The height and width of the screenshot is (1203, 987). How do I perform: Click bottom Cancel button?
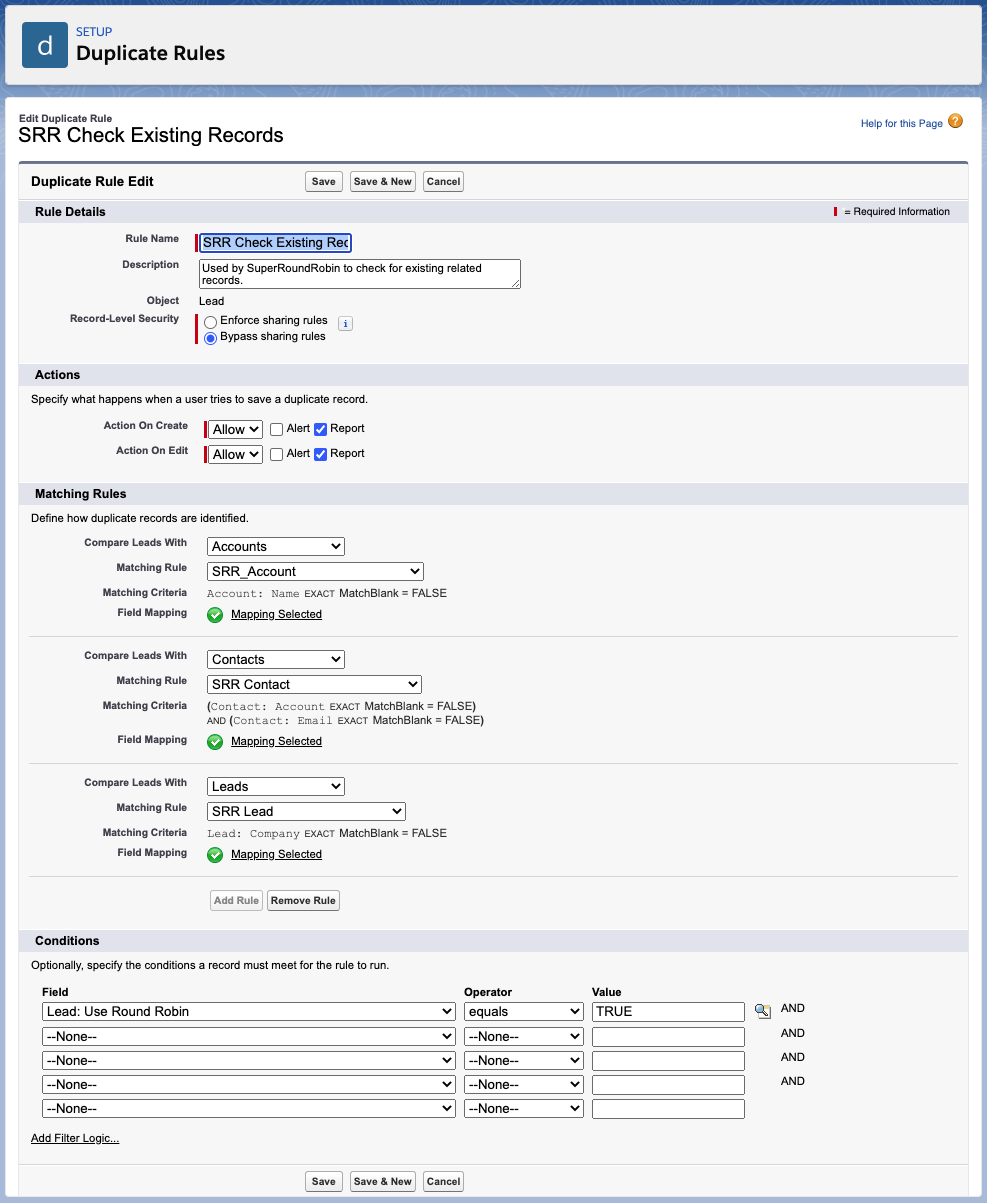pos(443,1181)
